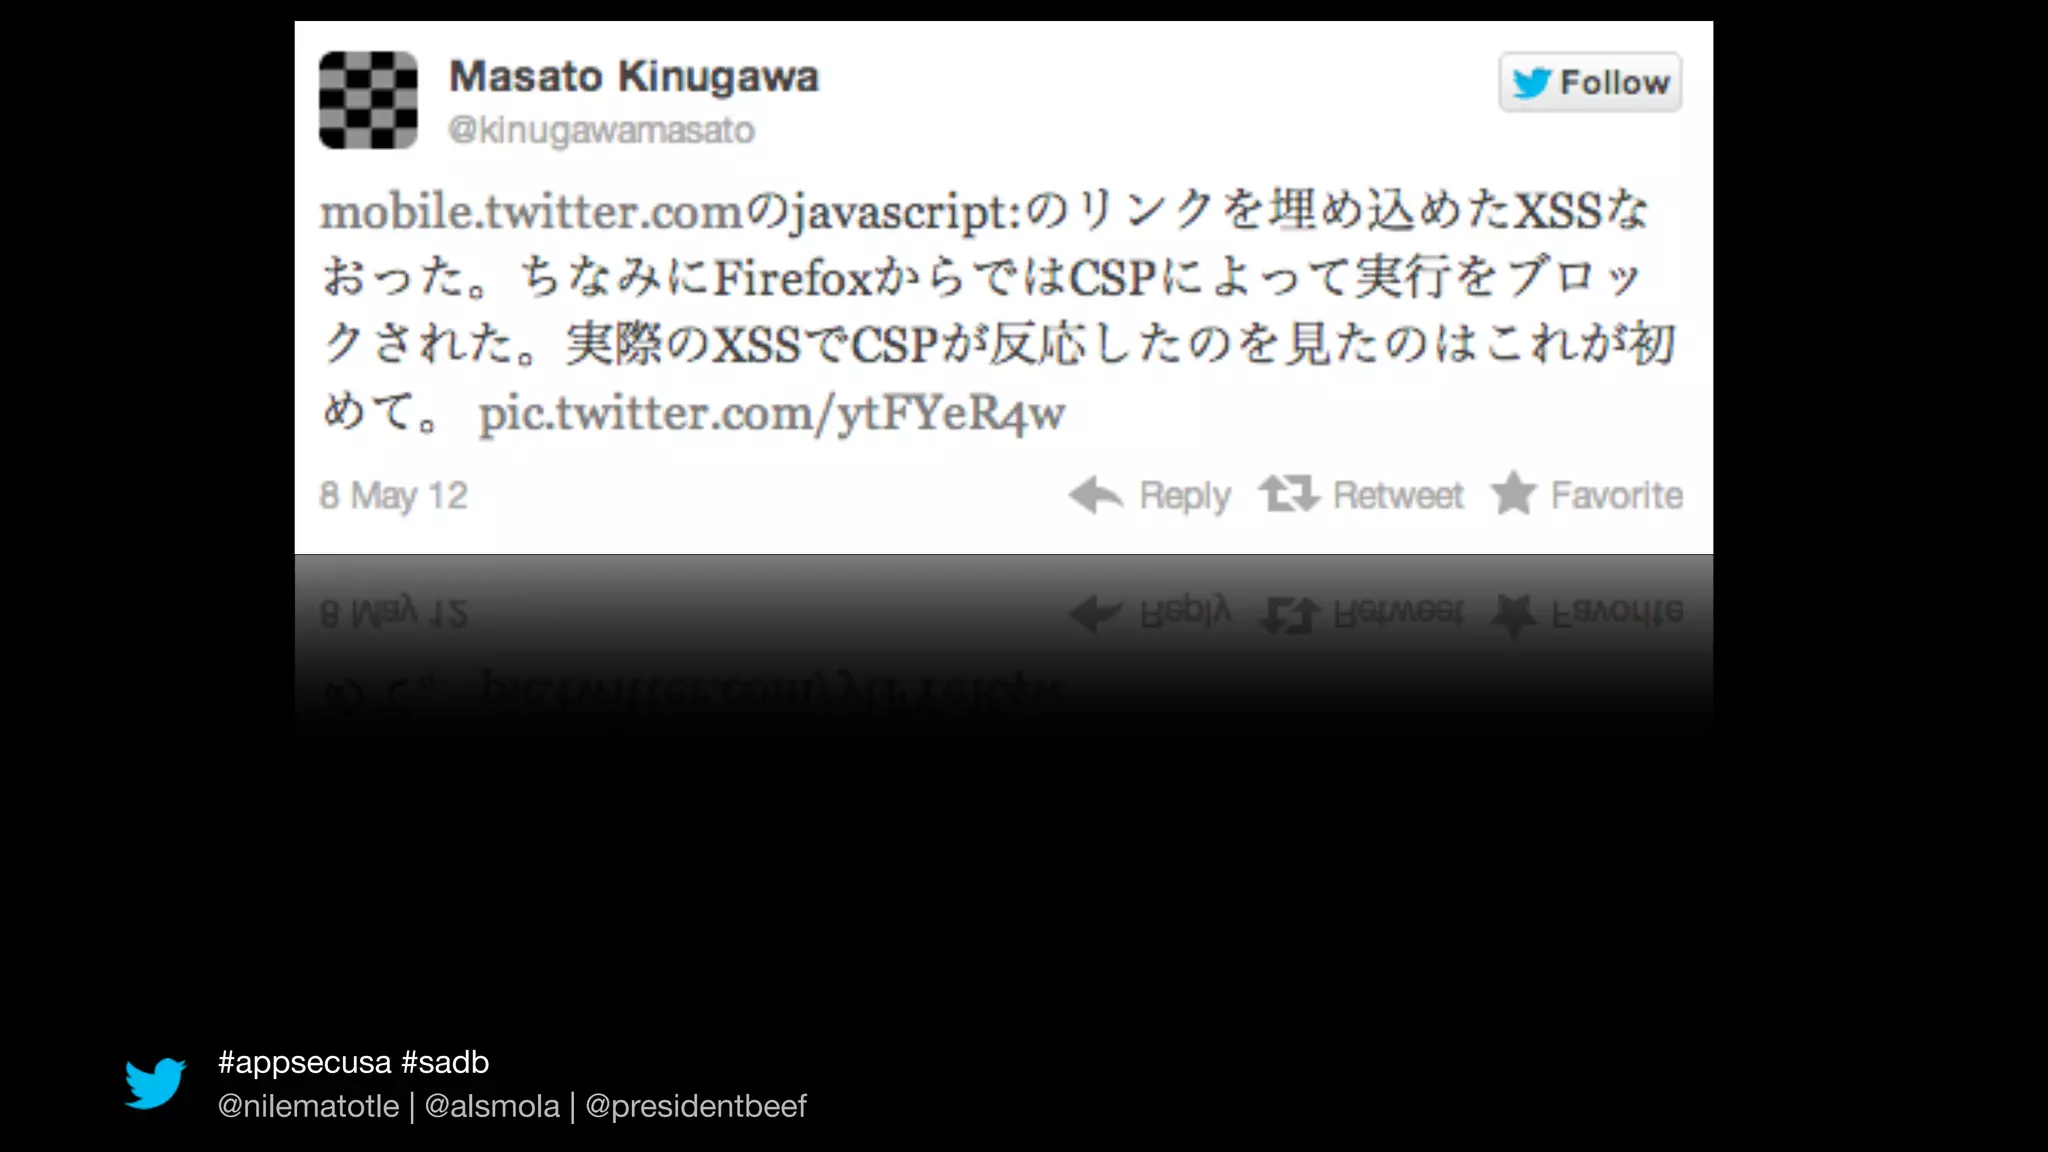This screenshot has width=2048, height=1152.
Task: Open Masato Kinugawa's checkered avatar
Action: 368,100
